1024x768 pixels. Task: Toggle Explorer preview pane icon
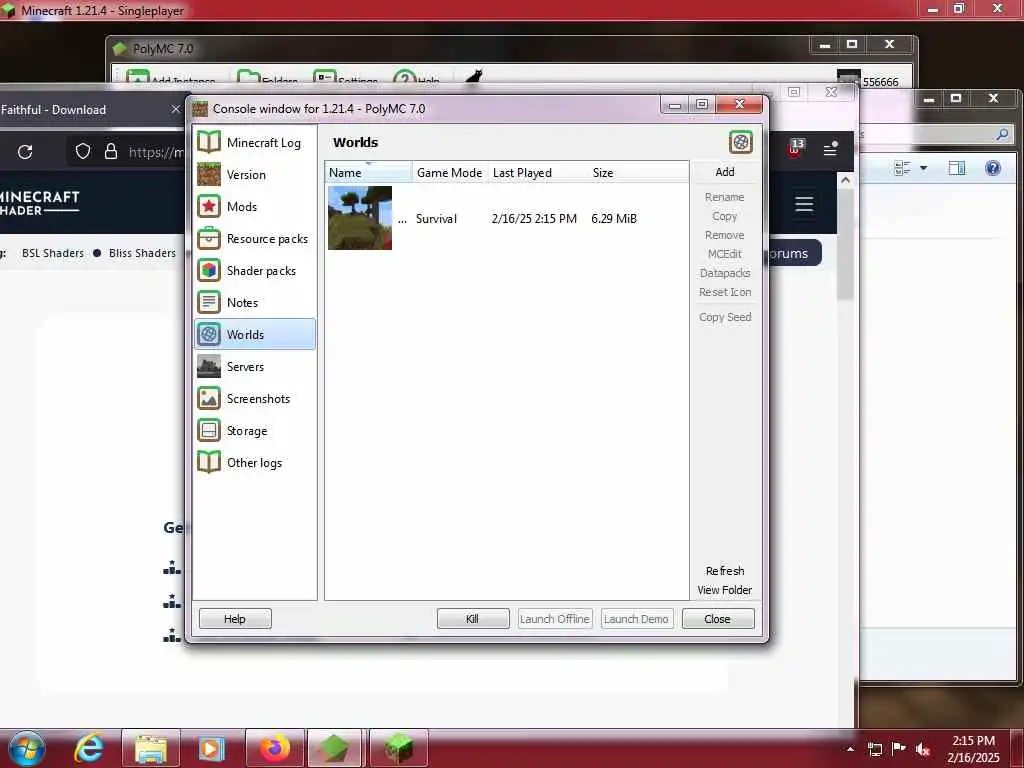tap(957, 168)
